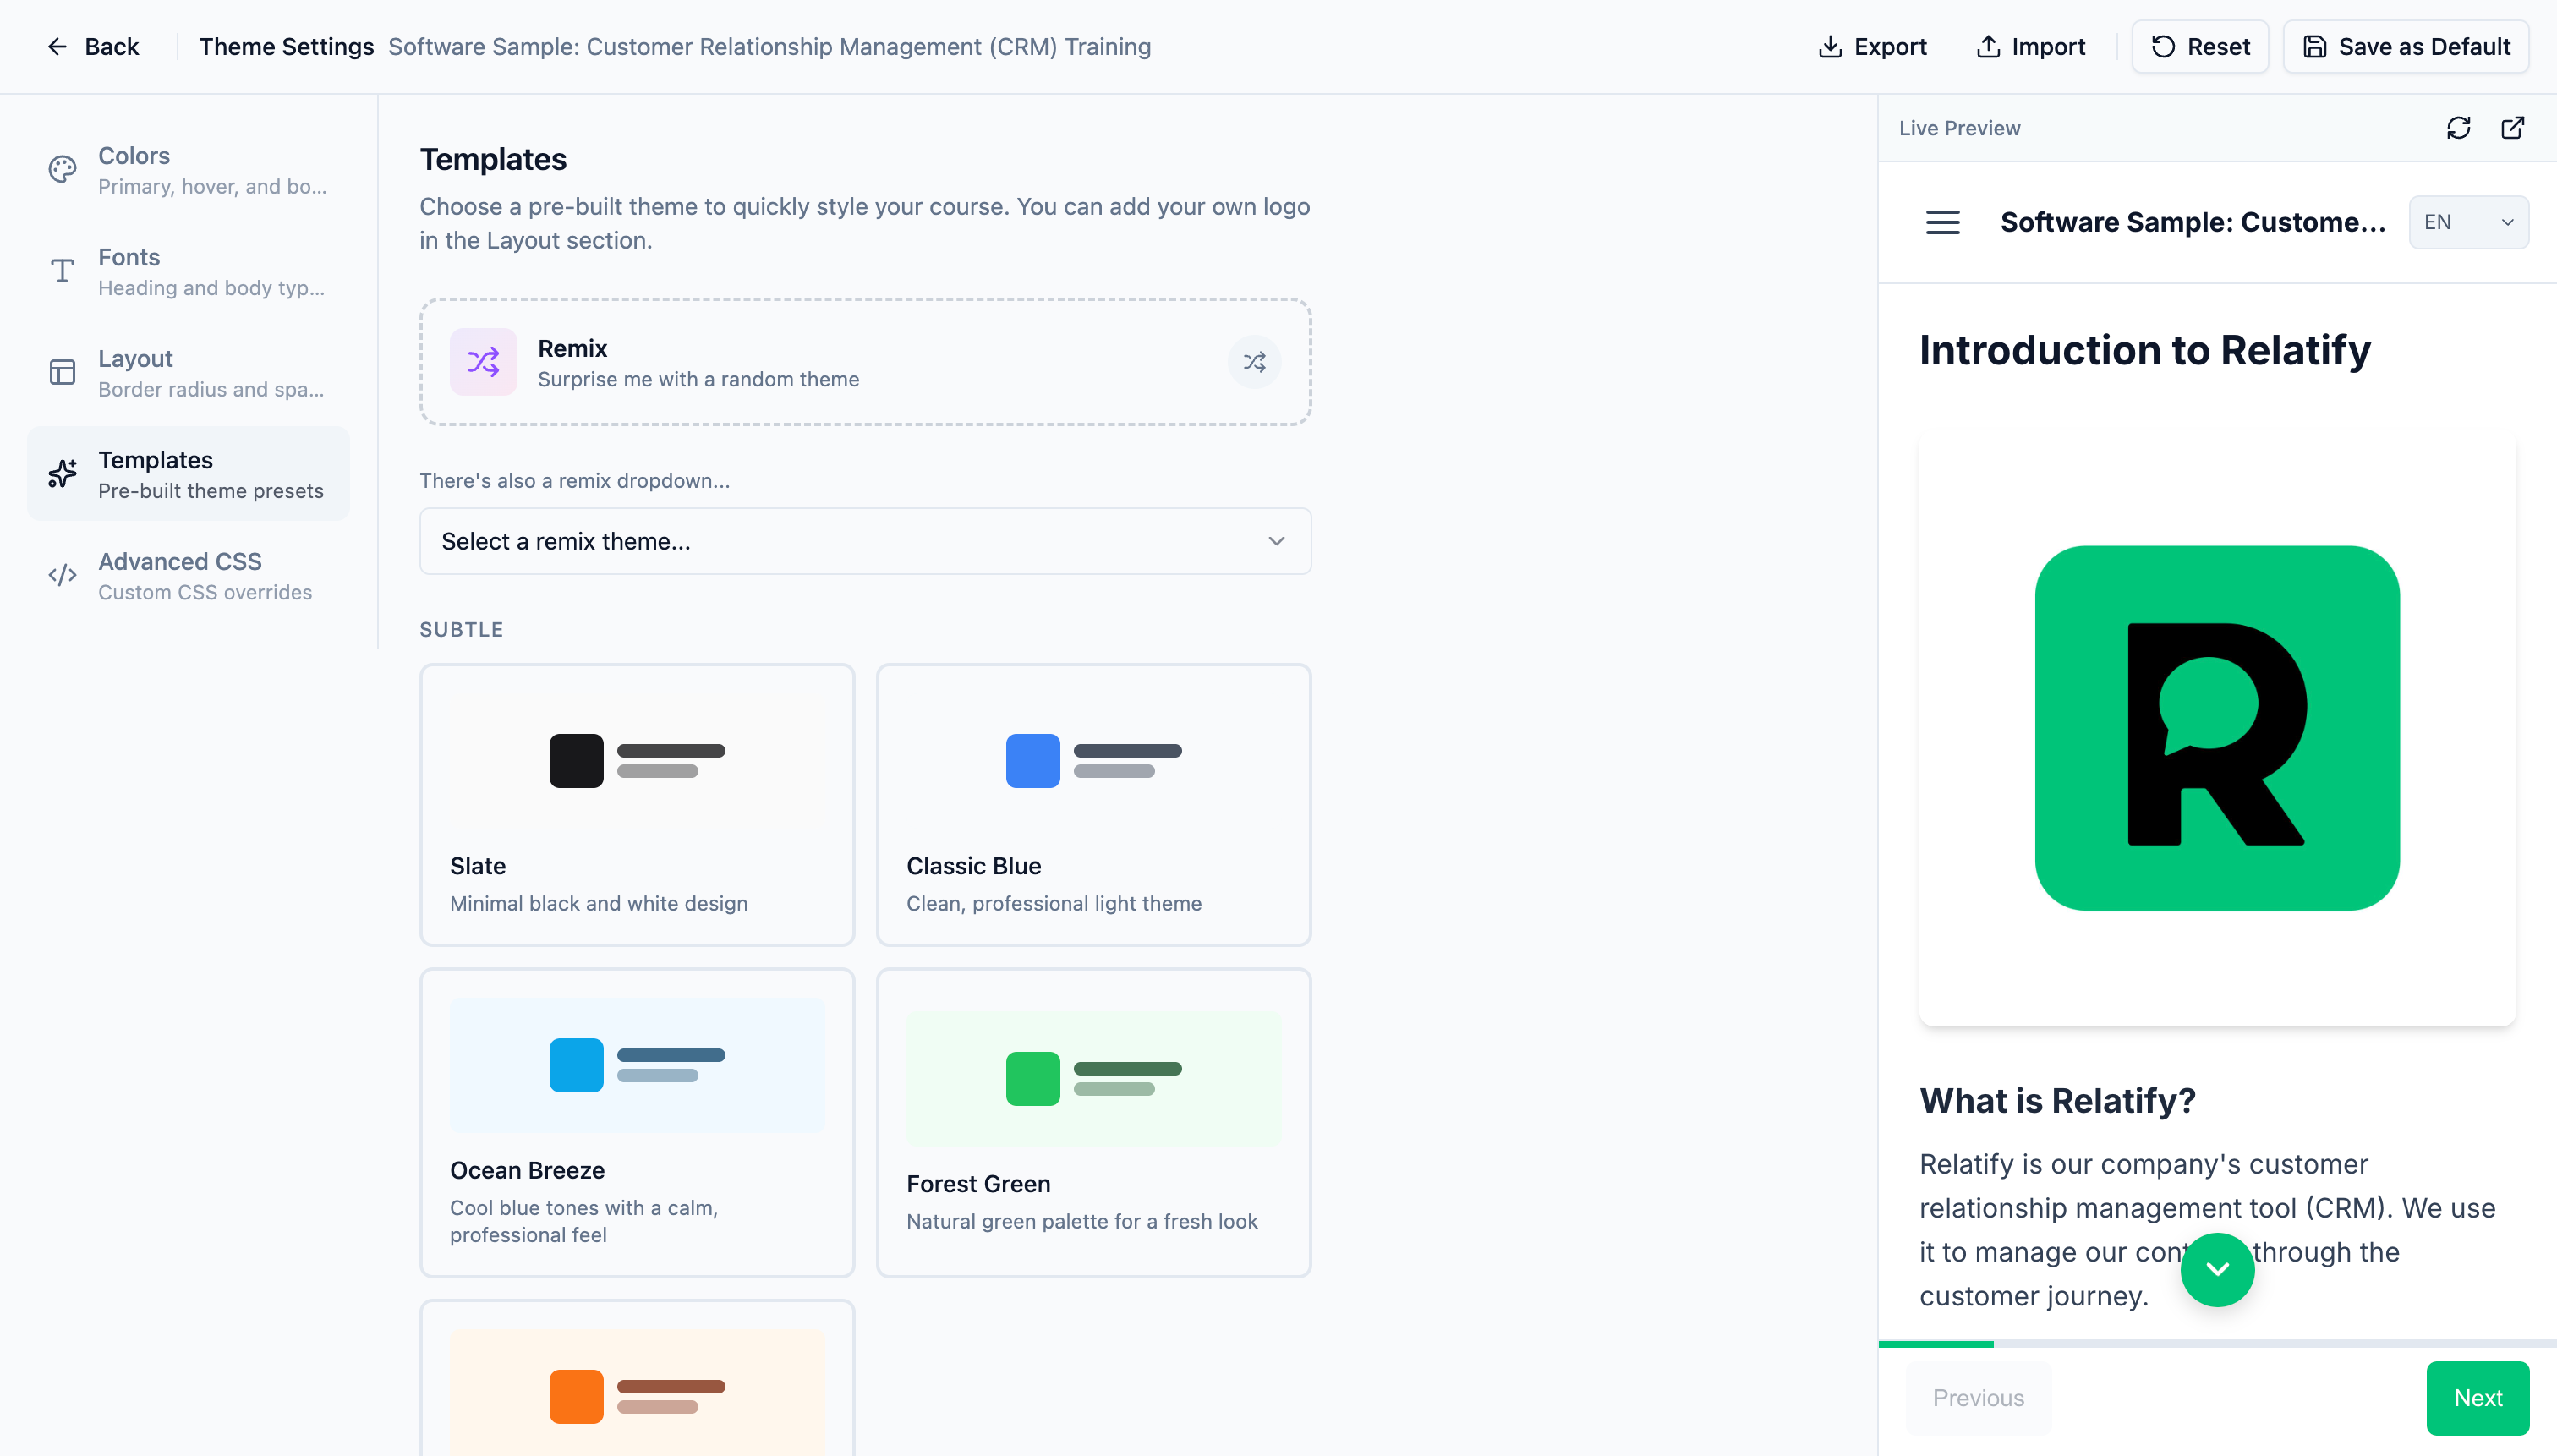Reset the theme settings
Screen dimensions: 2557x1456
[2199, 47]
